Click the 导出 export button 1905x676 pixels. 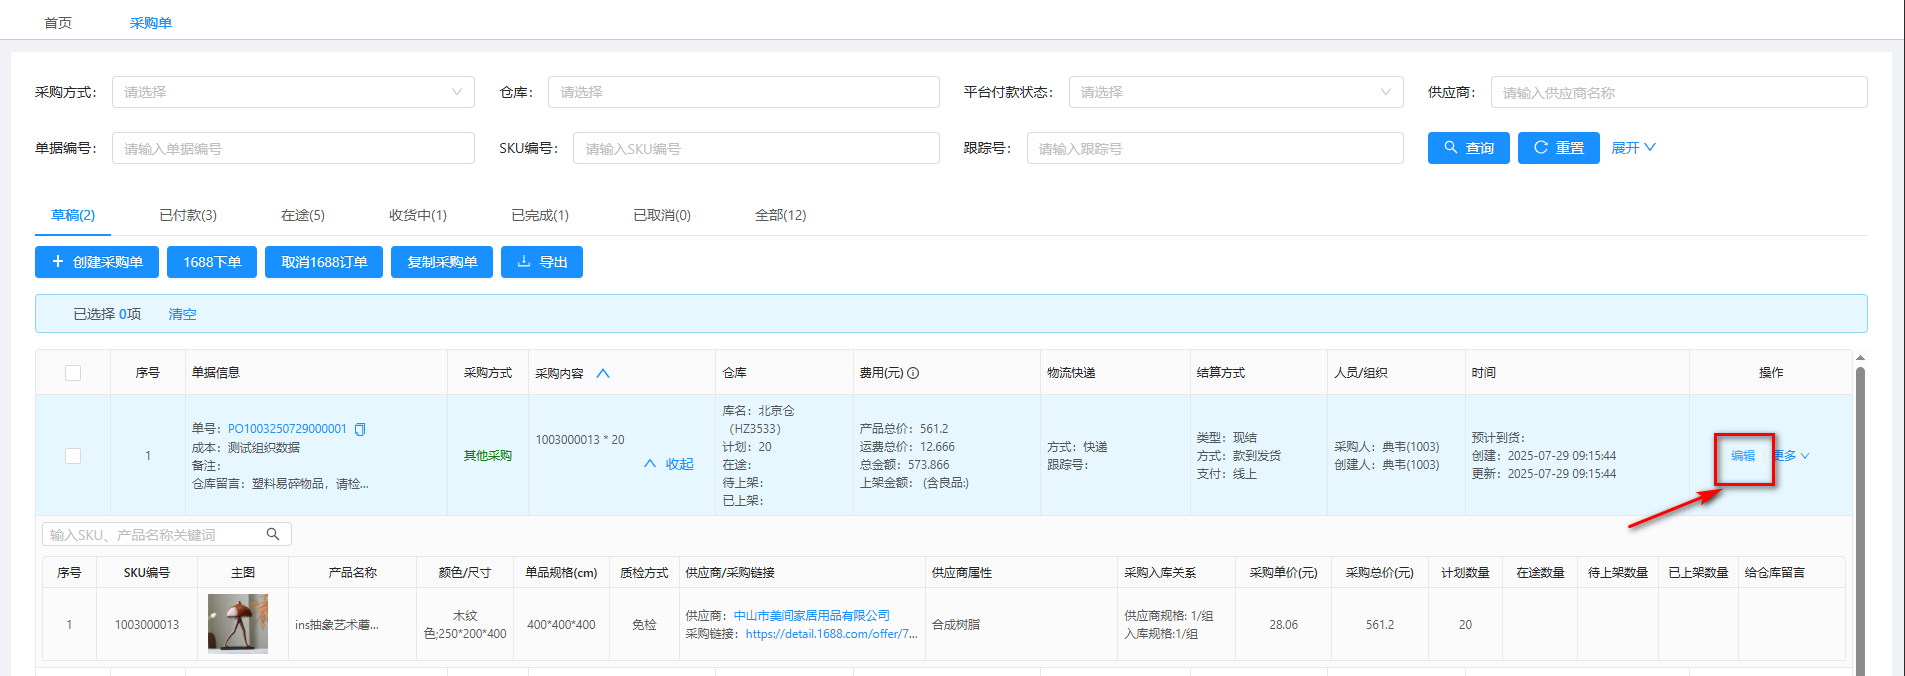[541, 262]
